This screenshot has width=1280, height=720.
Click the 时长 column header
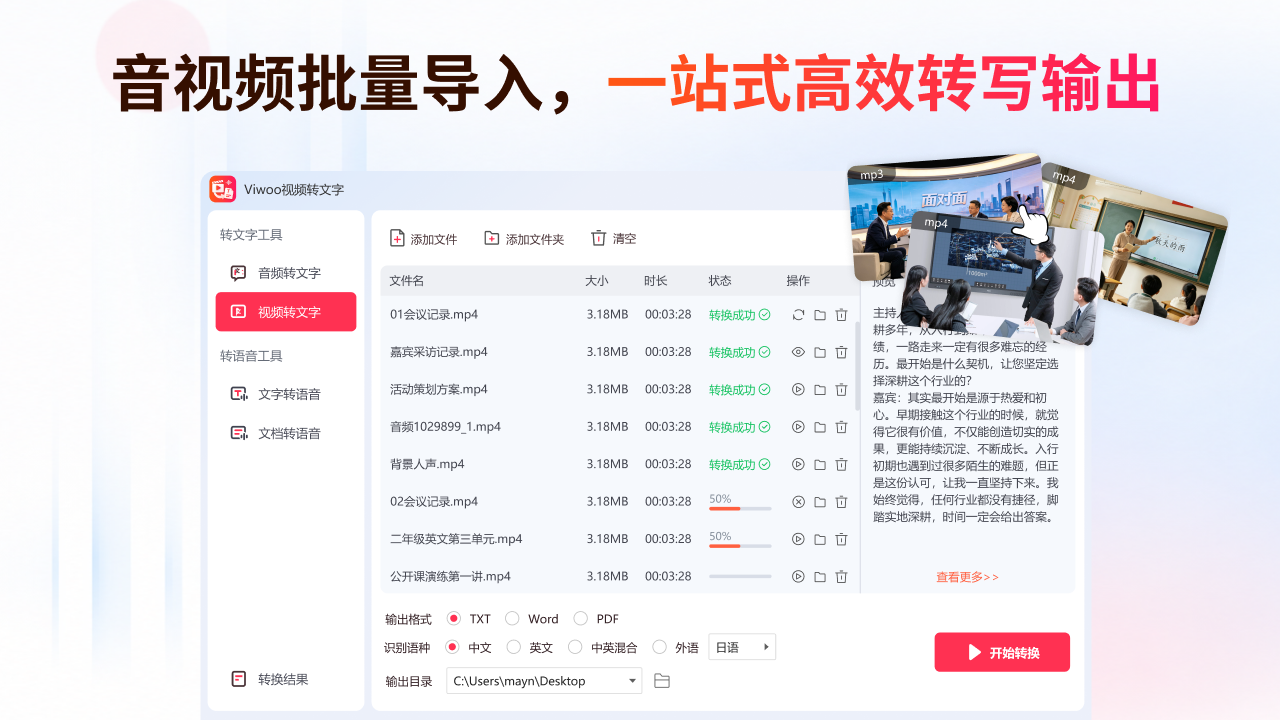[656, 281]
